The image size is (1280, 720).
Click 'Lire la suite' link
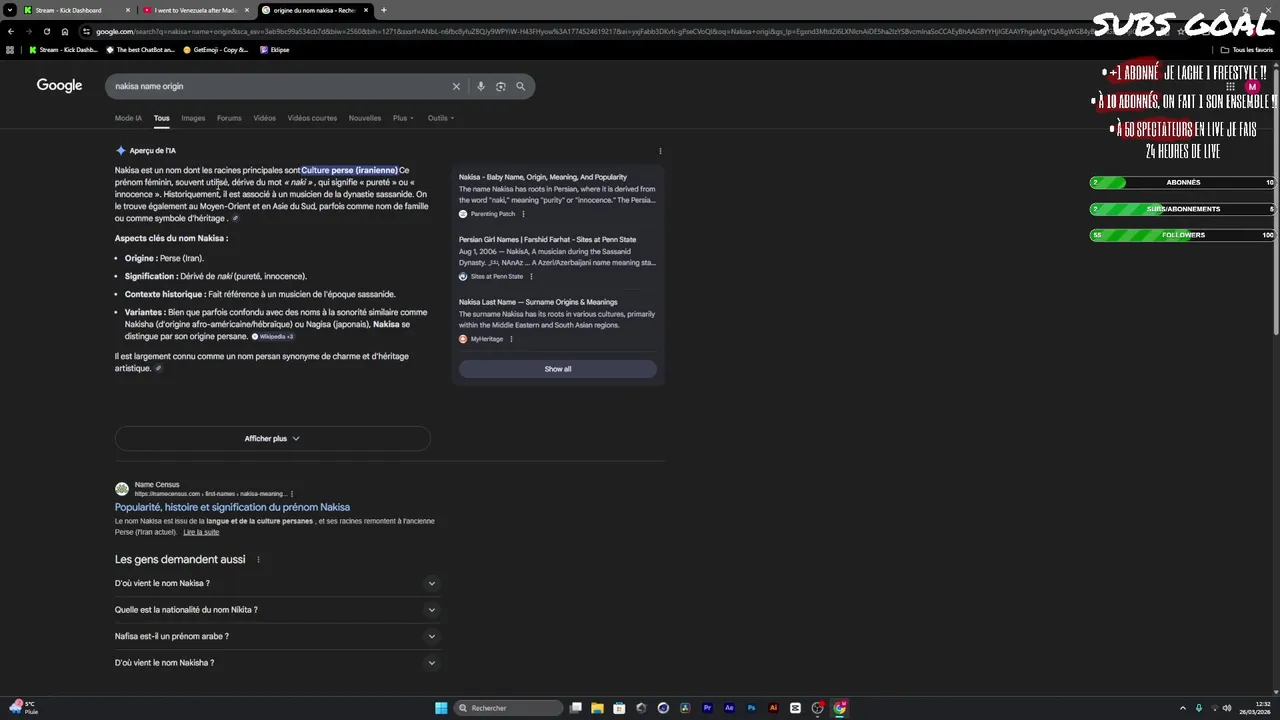[x=201, y=532]
